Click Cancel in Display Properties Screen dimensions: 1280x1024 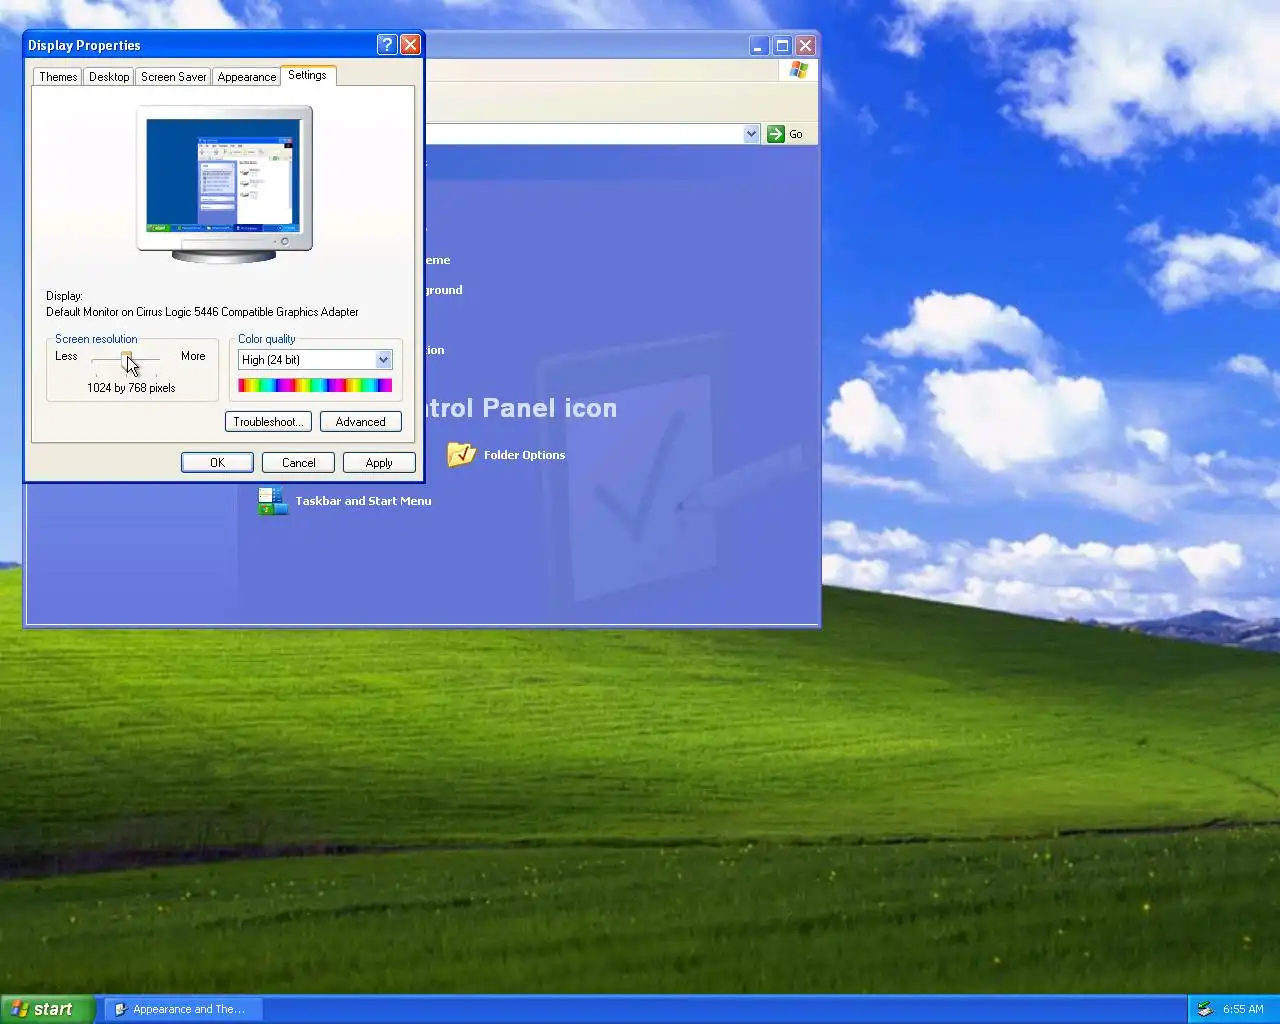click(298, 463)
